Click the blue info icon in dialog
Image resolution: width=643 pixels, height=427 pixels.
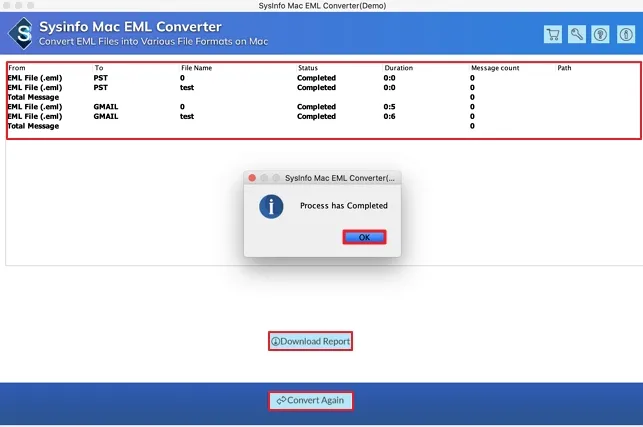coord(271,206)
